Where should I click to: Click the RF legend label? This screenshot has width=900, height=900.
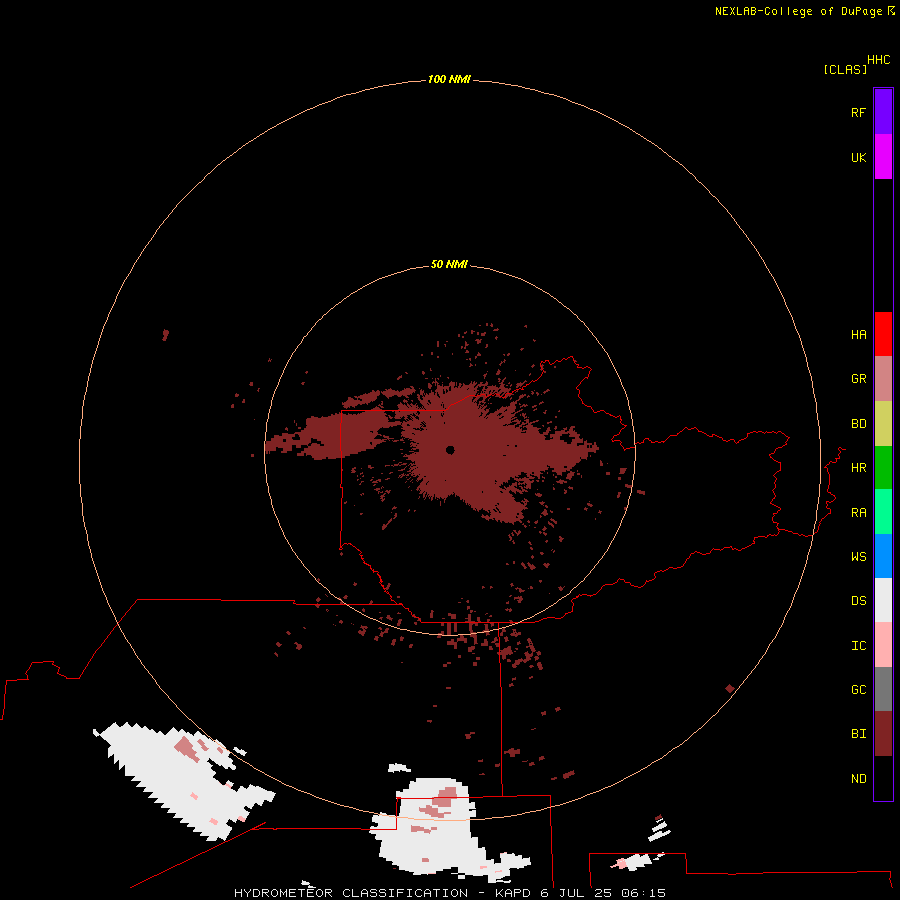point(858,112)
